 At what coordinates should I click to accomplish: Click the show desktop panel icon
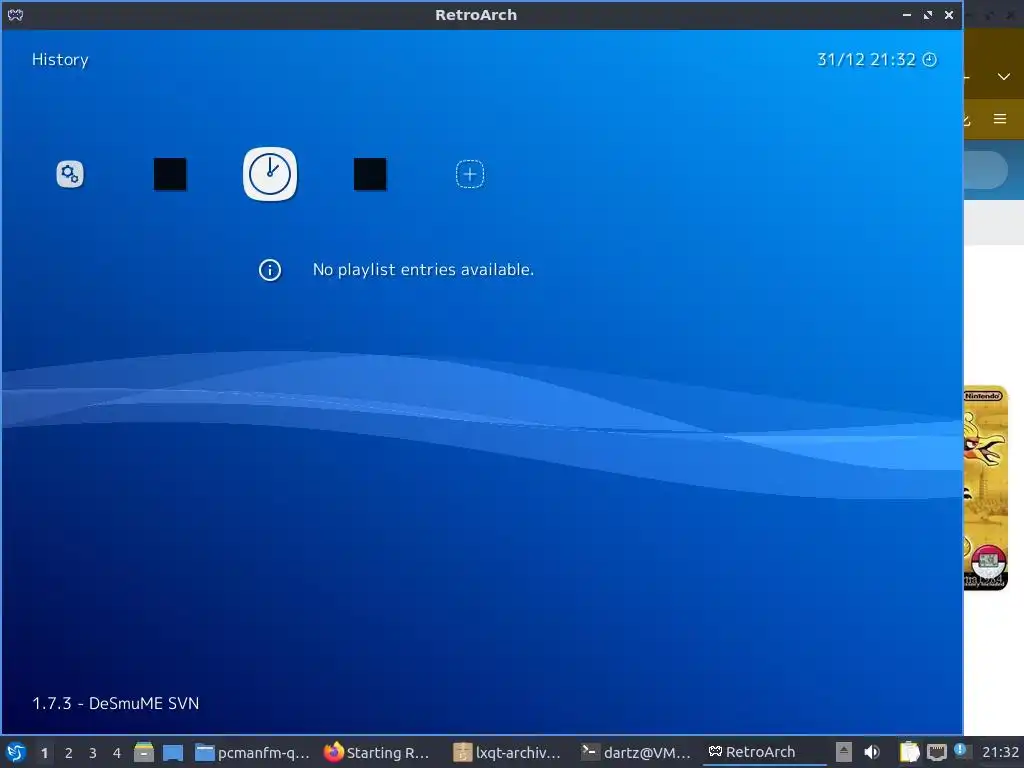click(x=173, y=753)
